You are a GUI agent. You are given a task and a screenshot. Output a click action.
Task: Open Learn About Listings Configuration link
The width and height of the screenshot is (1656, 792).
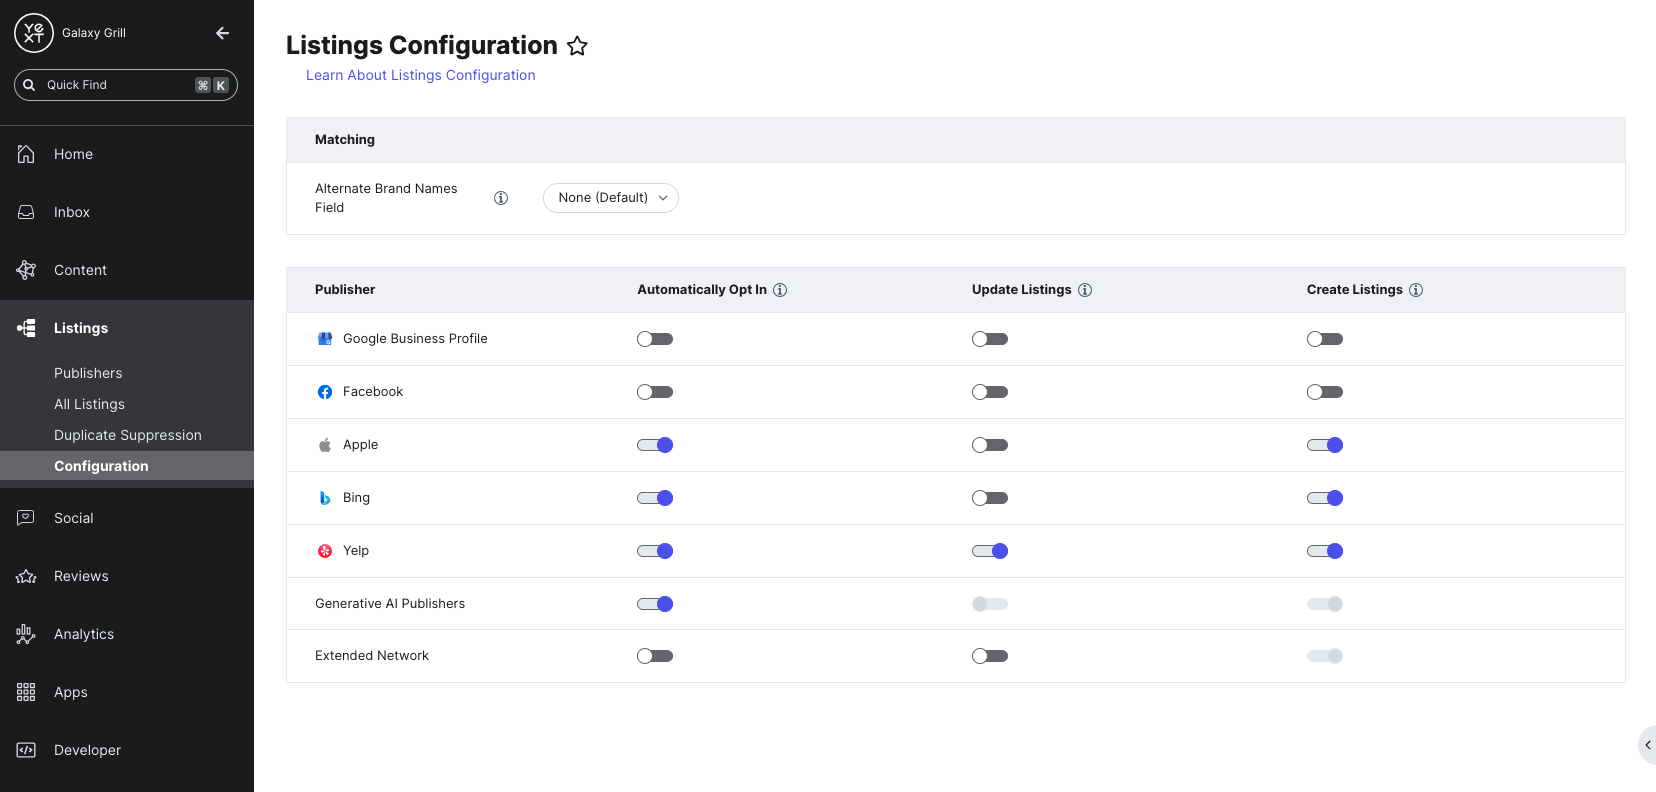(x=420, y=75)
